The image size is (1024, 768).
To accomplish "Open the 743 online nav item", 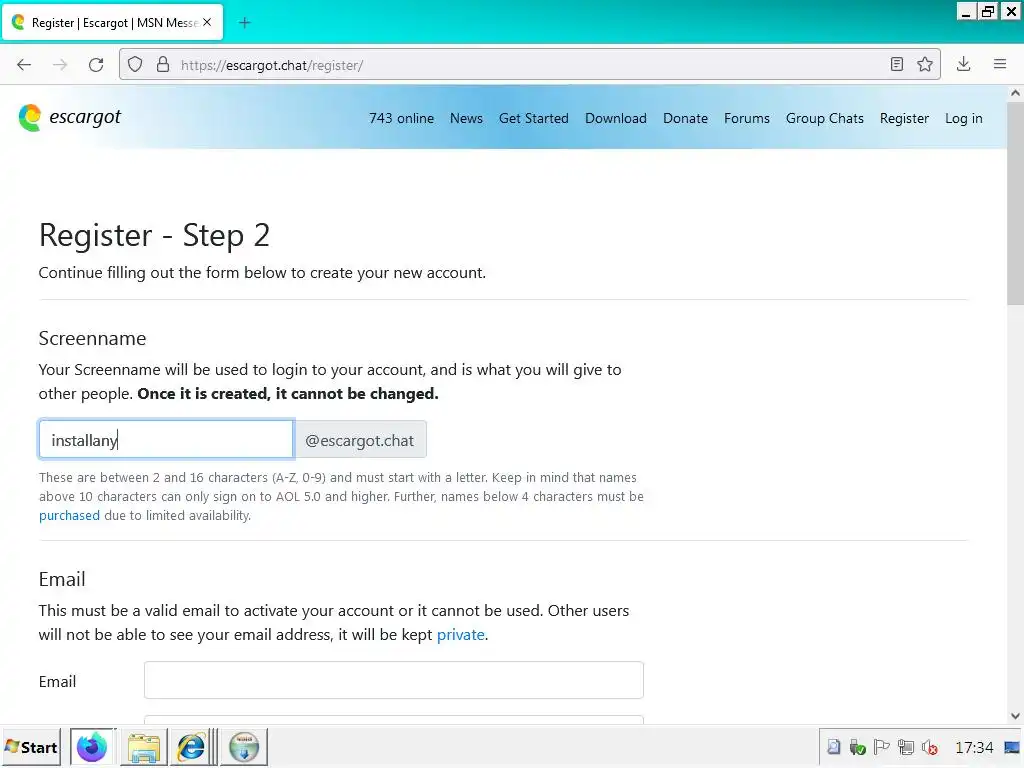I will [x=401, y=118].
